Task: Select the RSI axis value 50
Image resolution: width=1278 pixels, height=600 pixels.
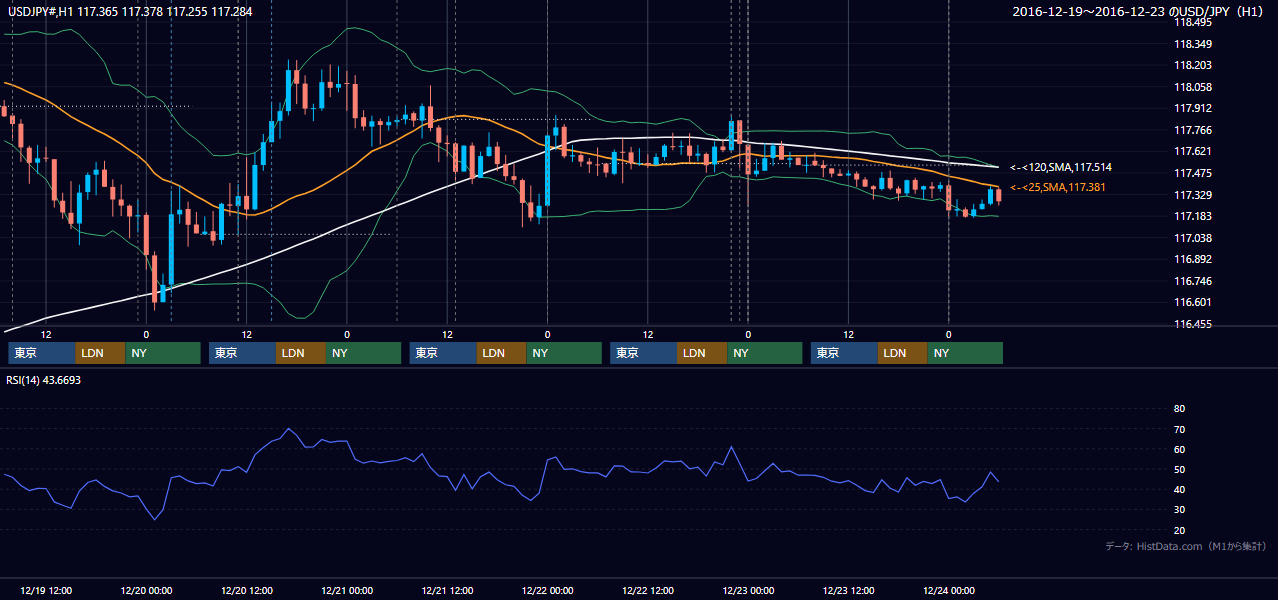Action: tap(1179, 469)
